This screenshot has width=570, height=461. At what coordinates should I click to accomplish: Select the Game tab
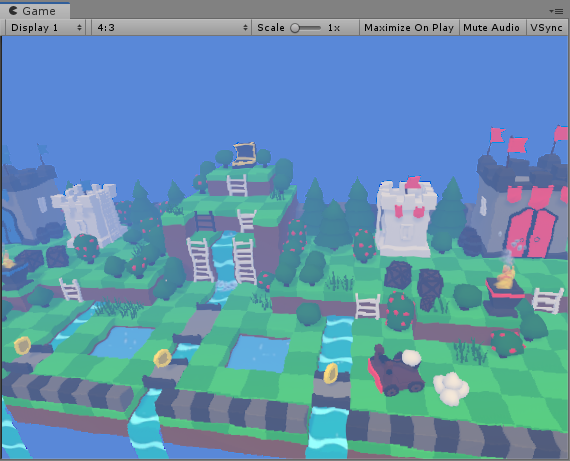pyautogui.click(x=35, y=11)
